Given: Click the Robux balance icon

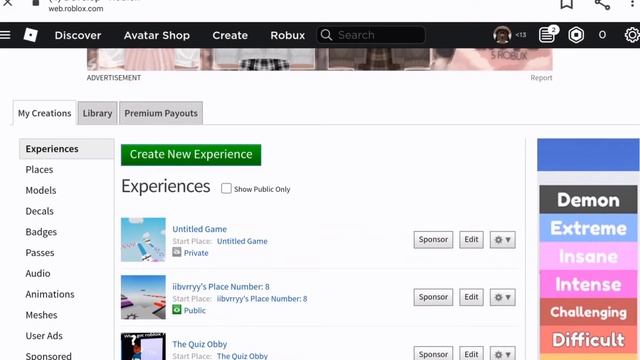Looking at the screenshot, I should pos(576,35).
